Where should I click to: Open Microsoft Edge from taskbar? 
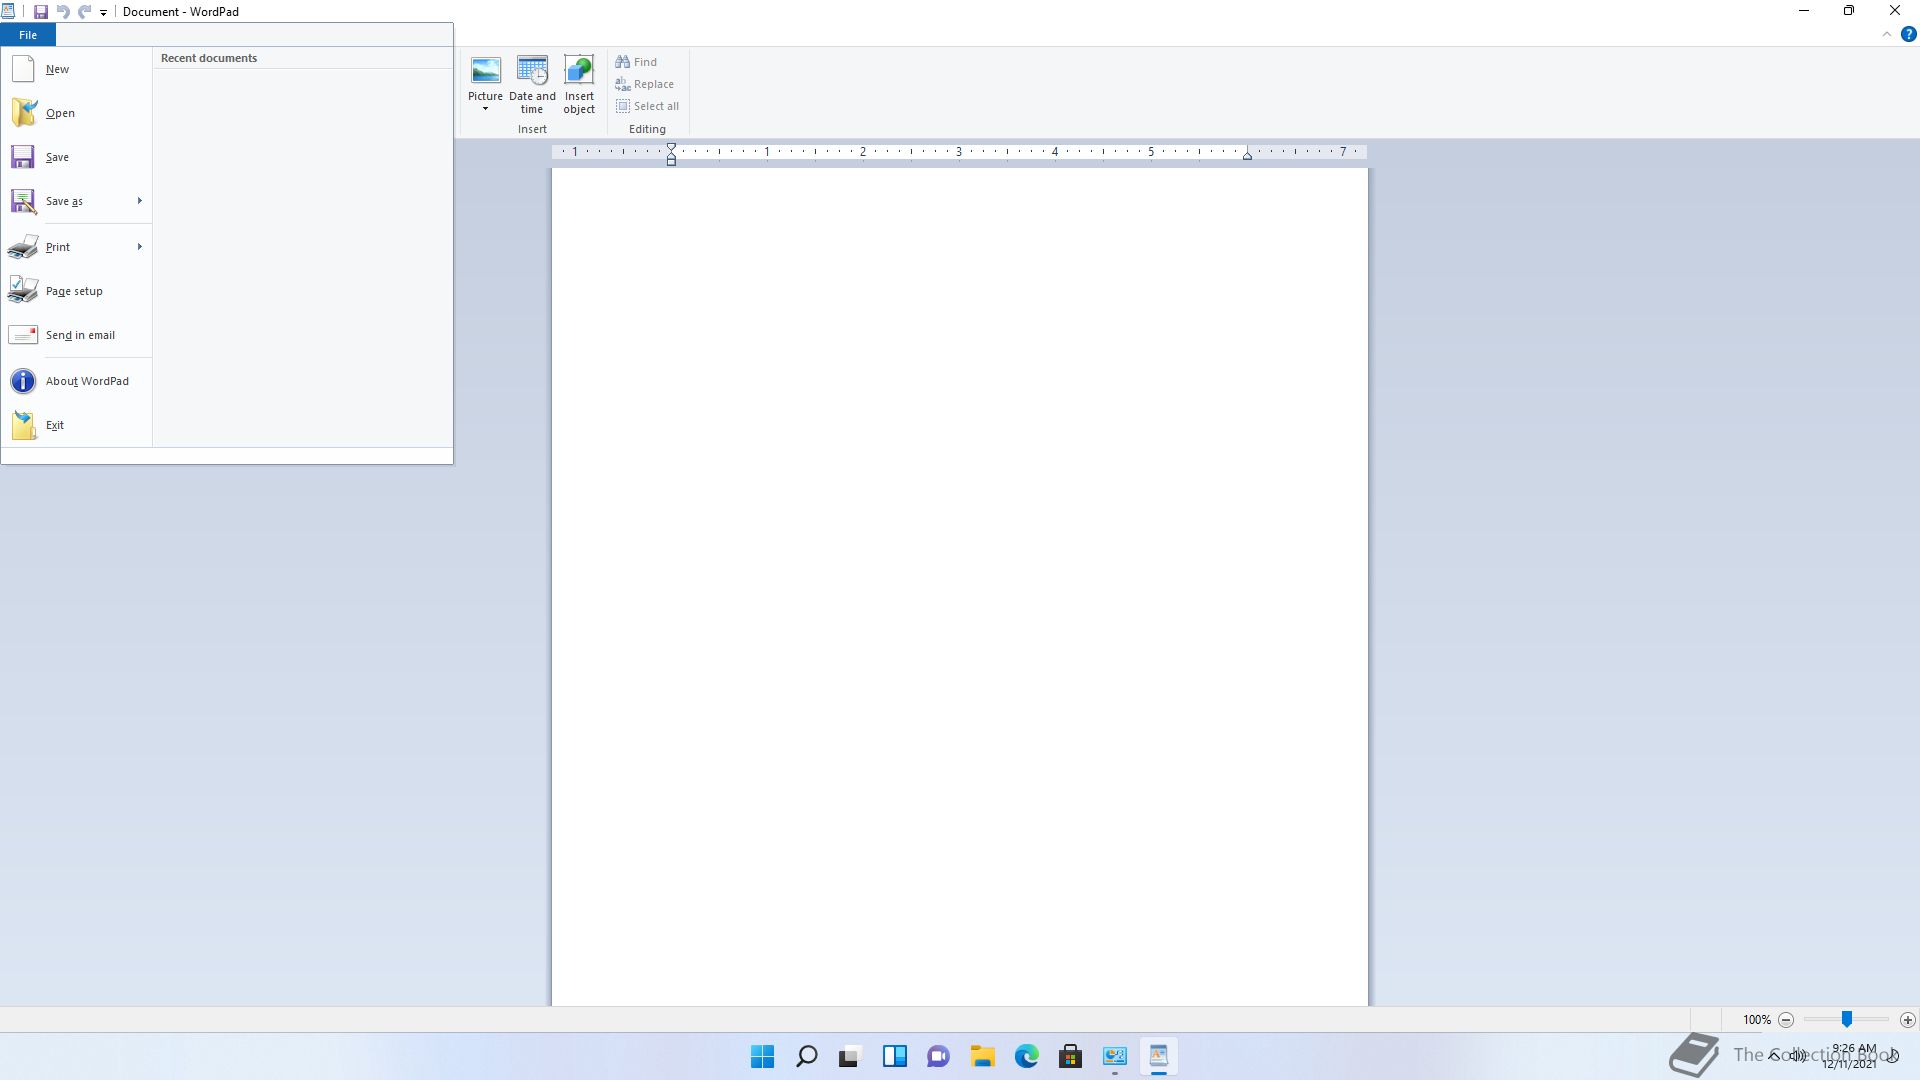1026,1056
